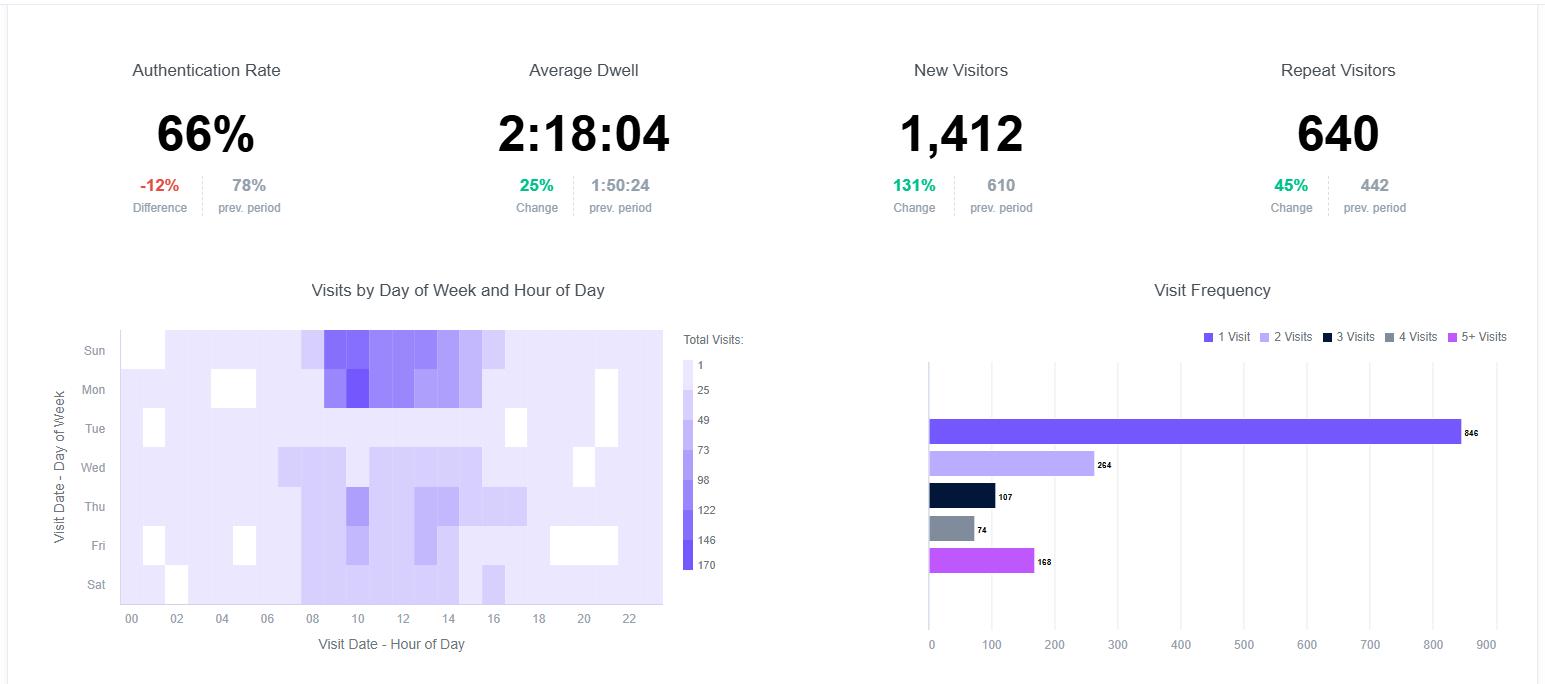The width and height of the screenshot is (1545, 684).
Task: Select the 846 bar for 1 Visit
Action: [1195, 431]
